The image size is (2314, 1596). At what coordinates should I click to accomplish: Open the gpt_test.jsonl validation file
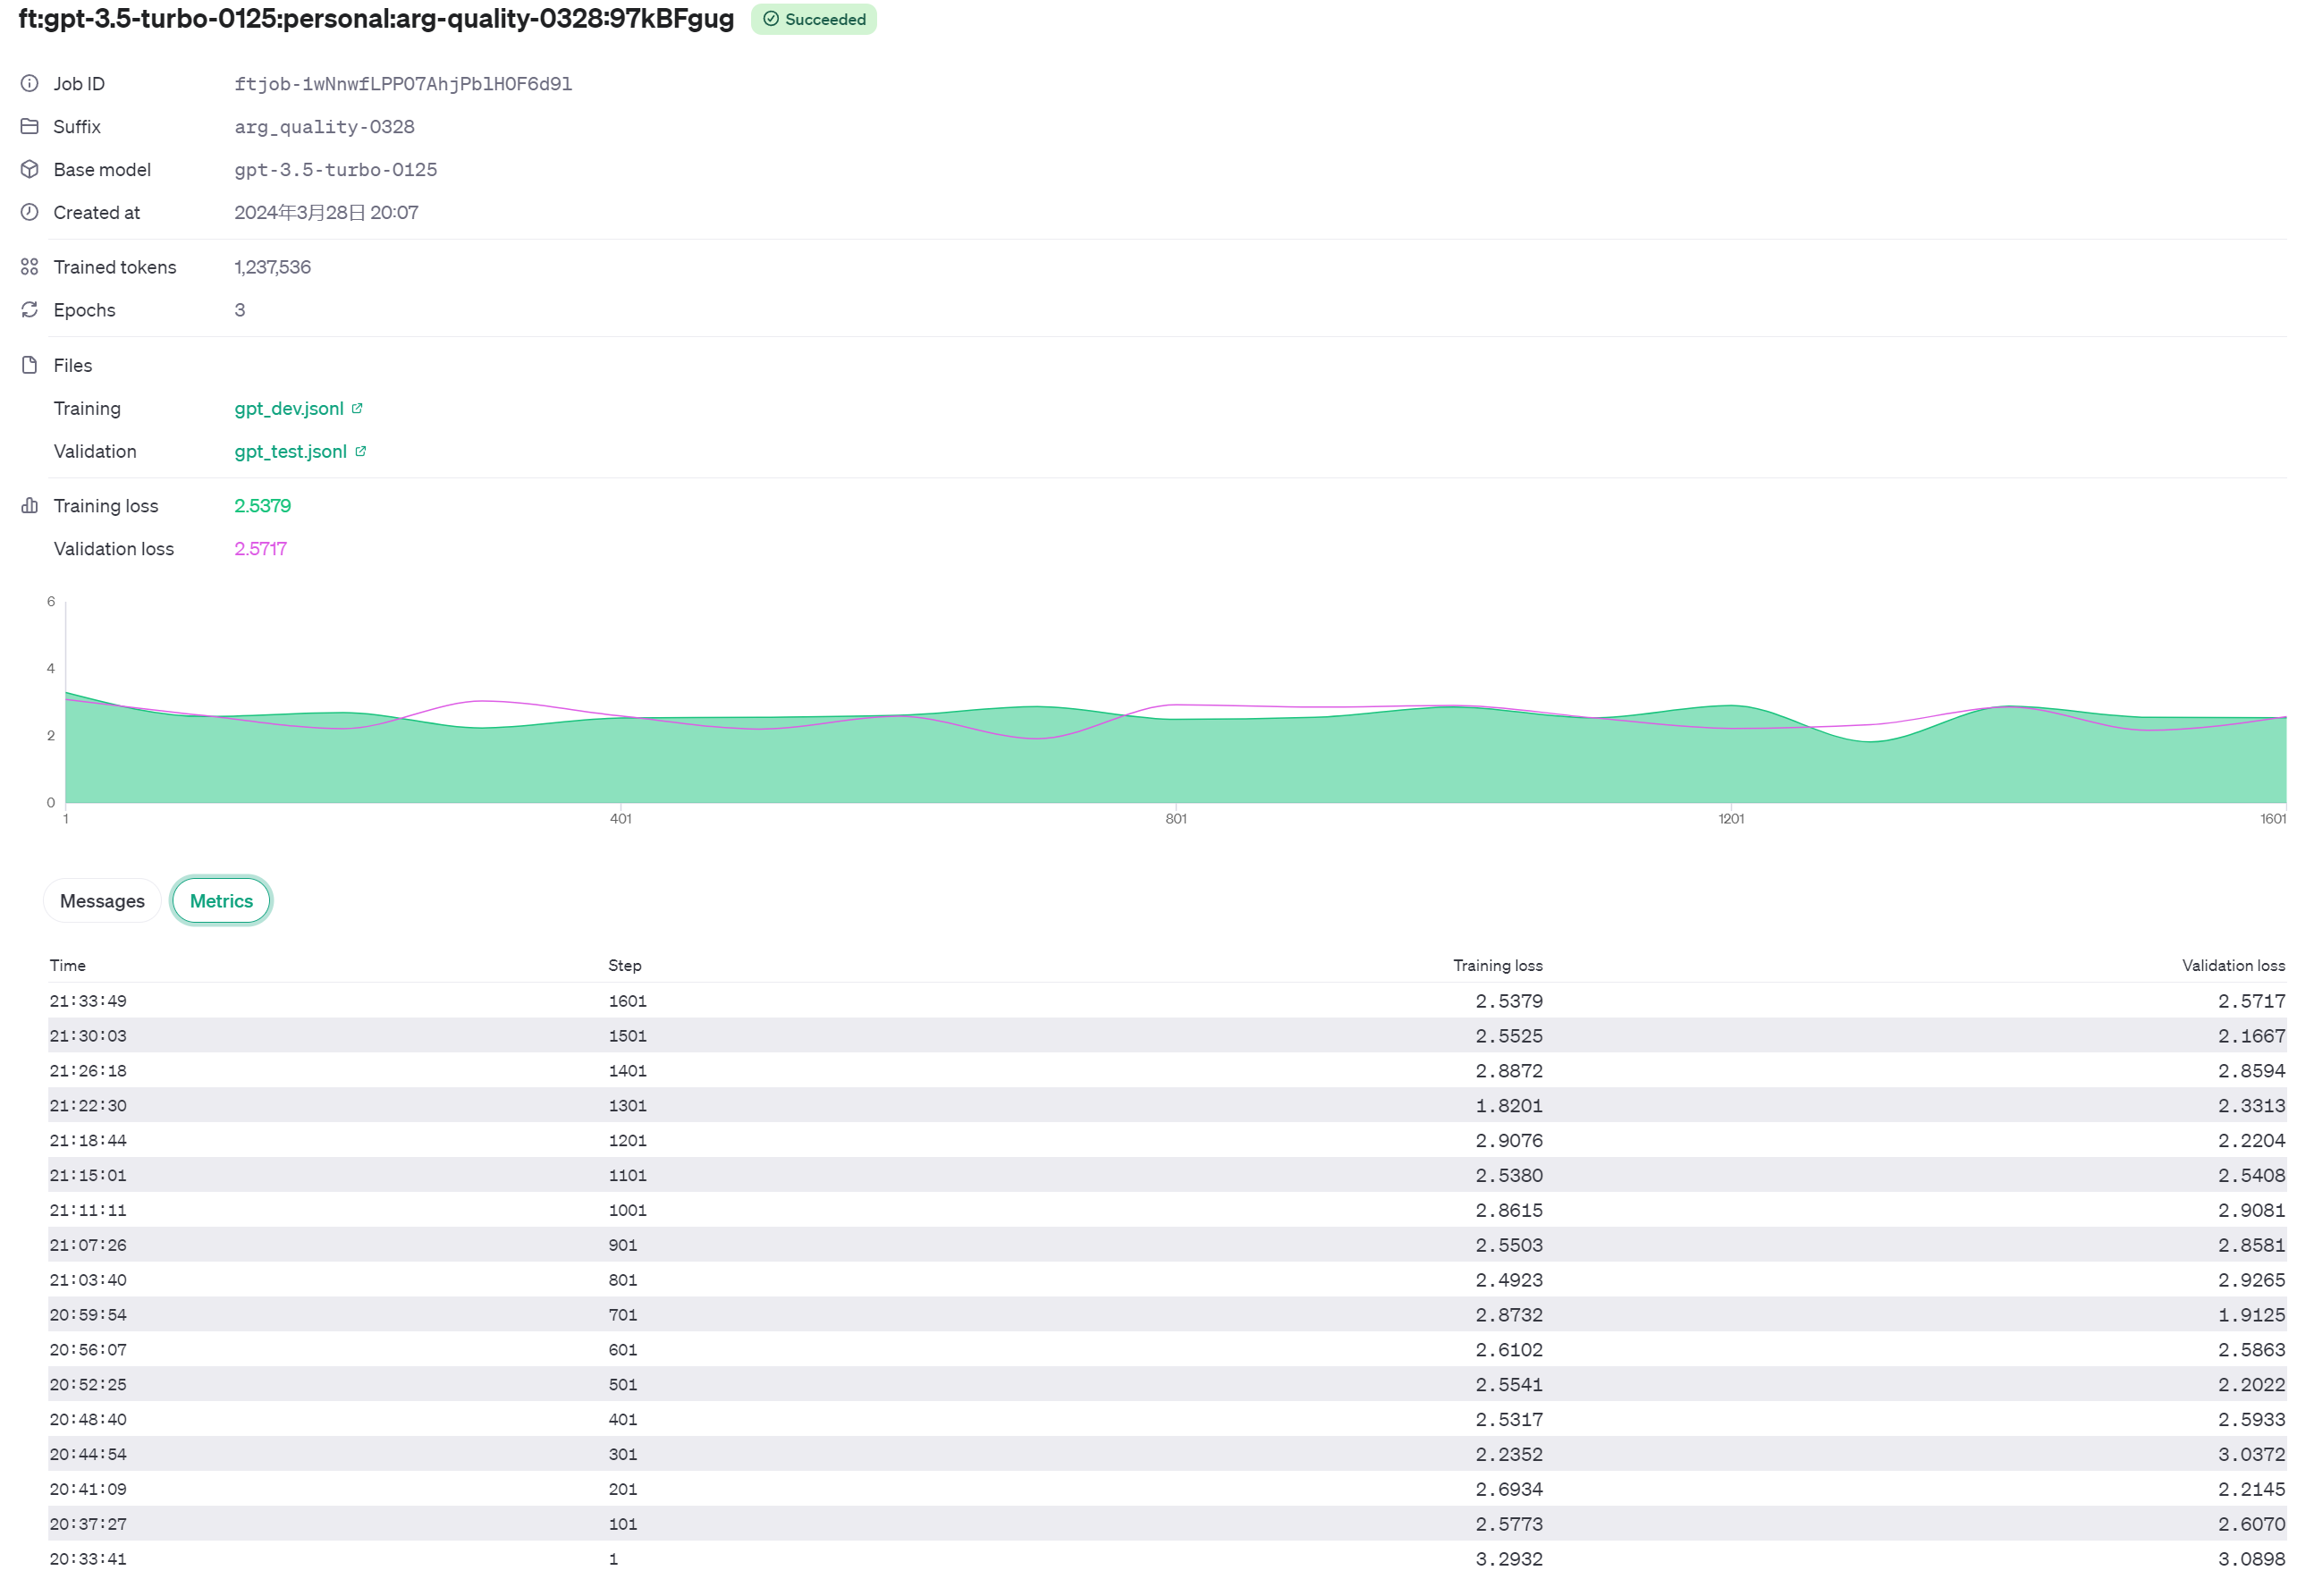(x=290, y=451)
